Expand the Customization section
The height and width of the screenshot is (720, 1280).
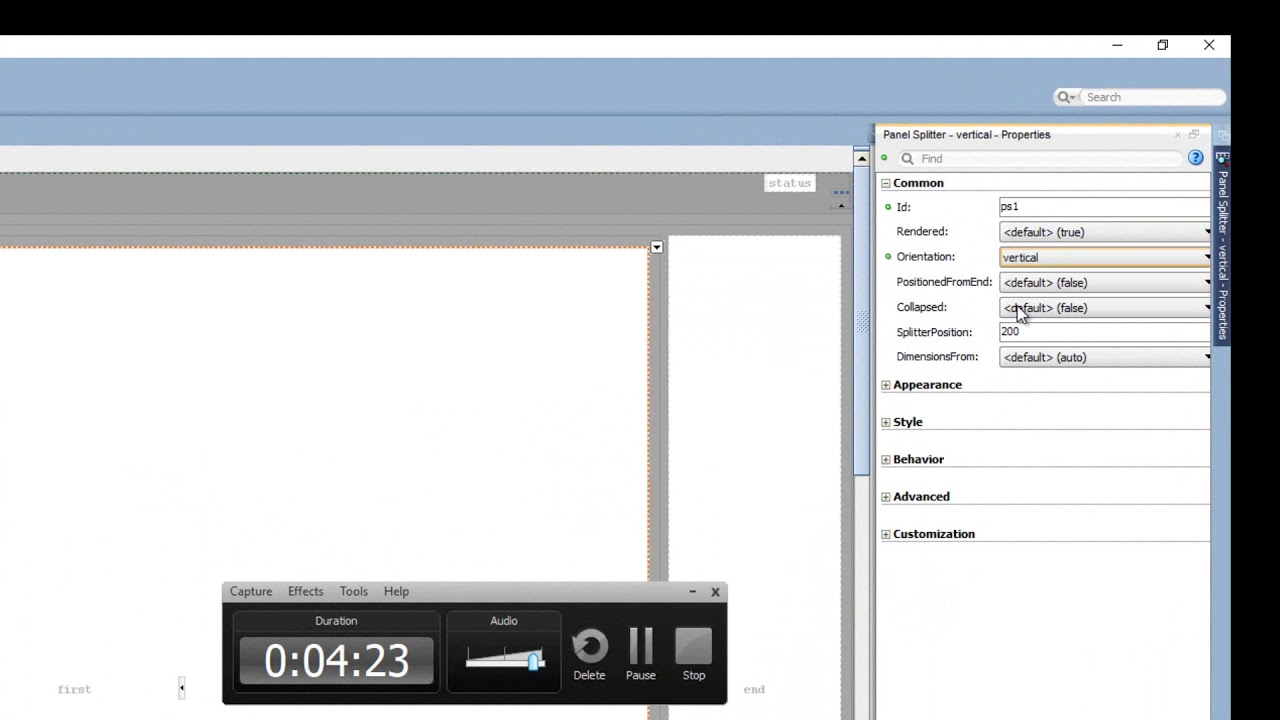tap(885, 534)
